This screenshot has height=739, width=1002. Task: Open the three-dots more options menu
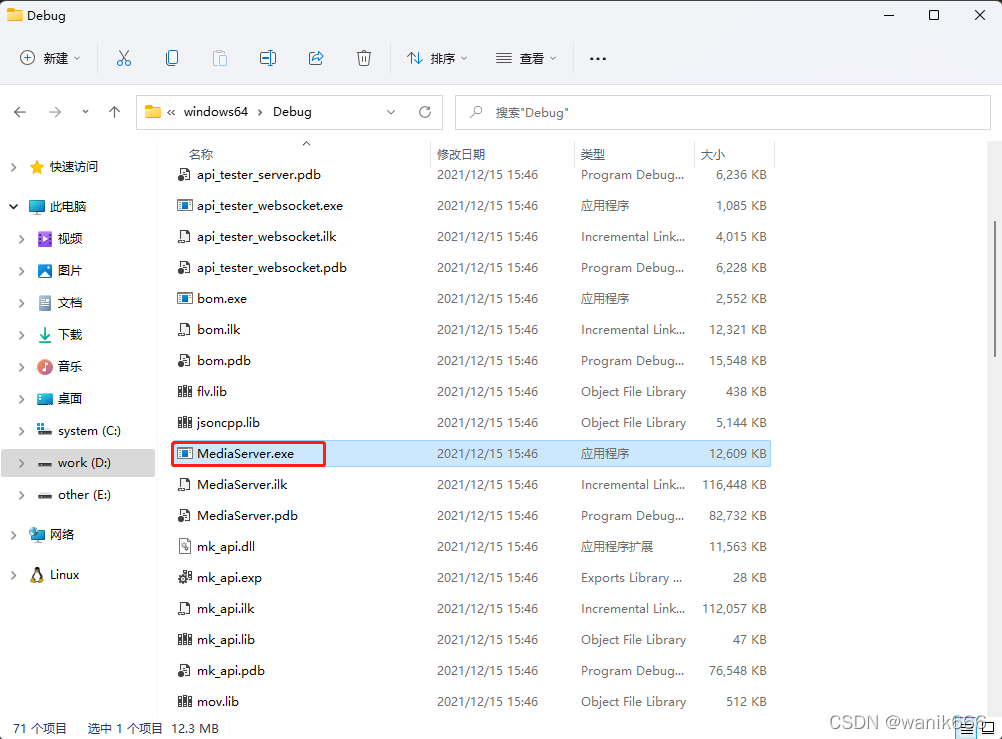click(597, 58)
